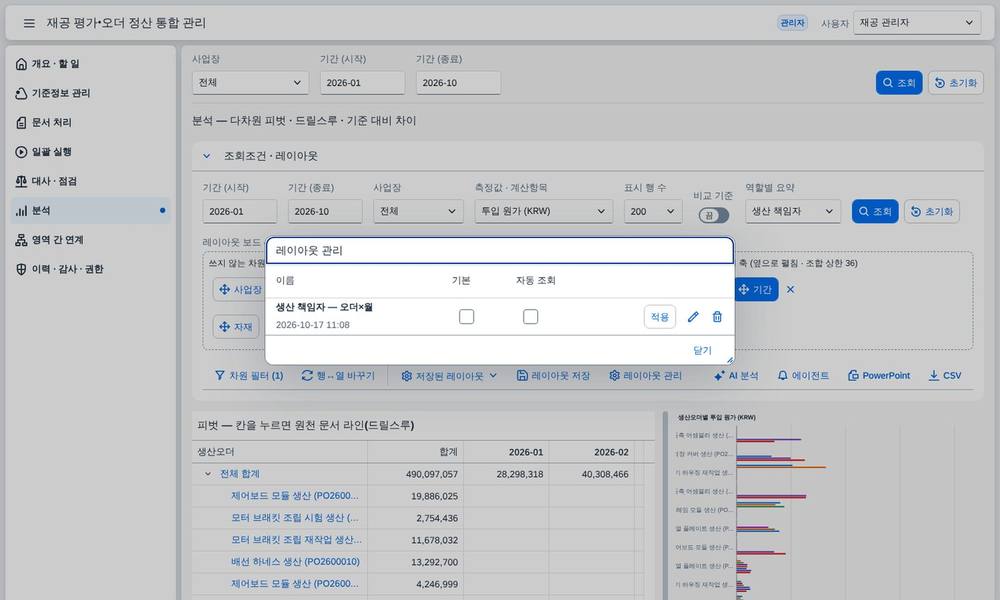Collapse the 조회조건·레이아웃 section
This screenshot has width=1000, height=600.
click(207, 156)
